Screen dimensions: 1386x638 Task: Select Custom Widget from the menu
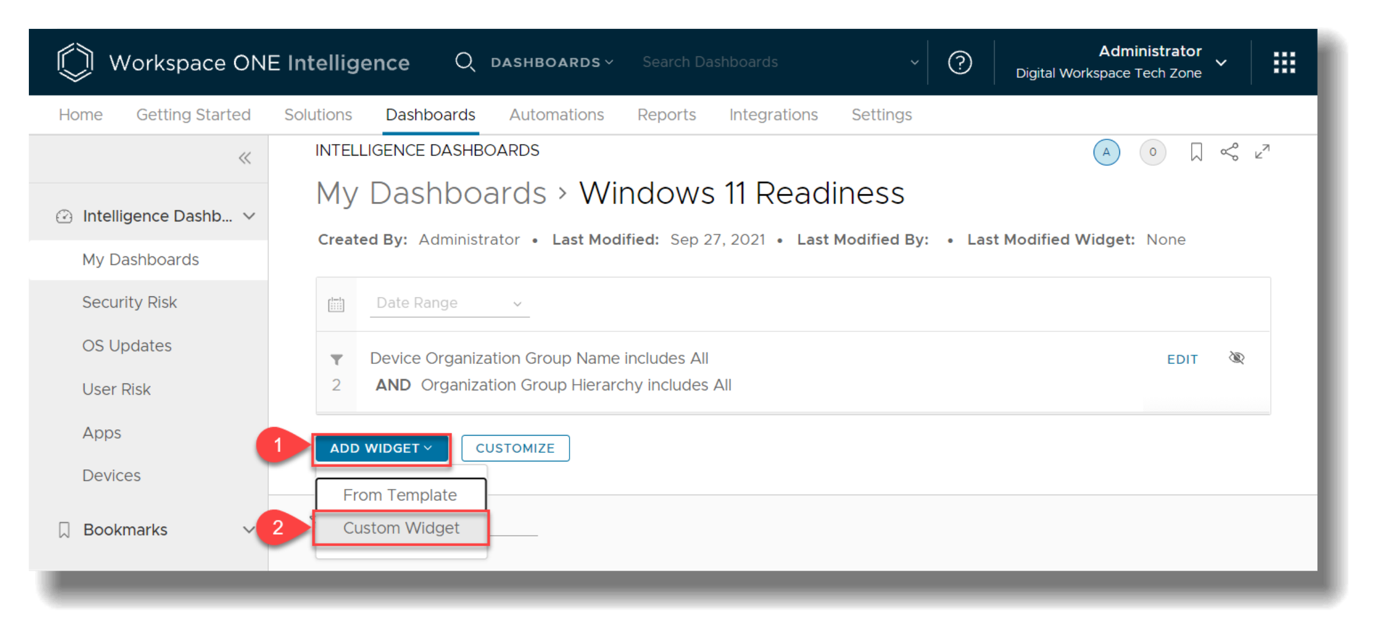pos(401,528)
